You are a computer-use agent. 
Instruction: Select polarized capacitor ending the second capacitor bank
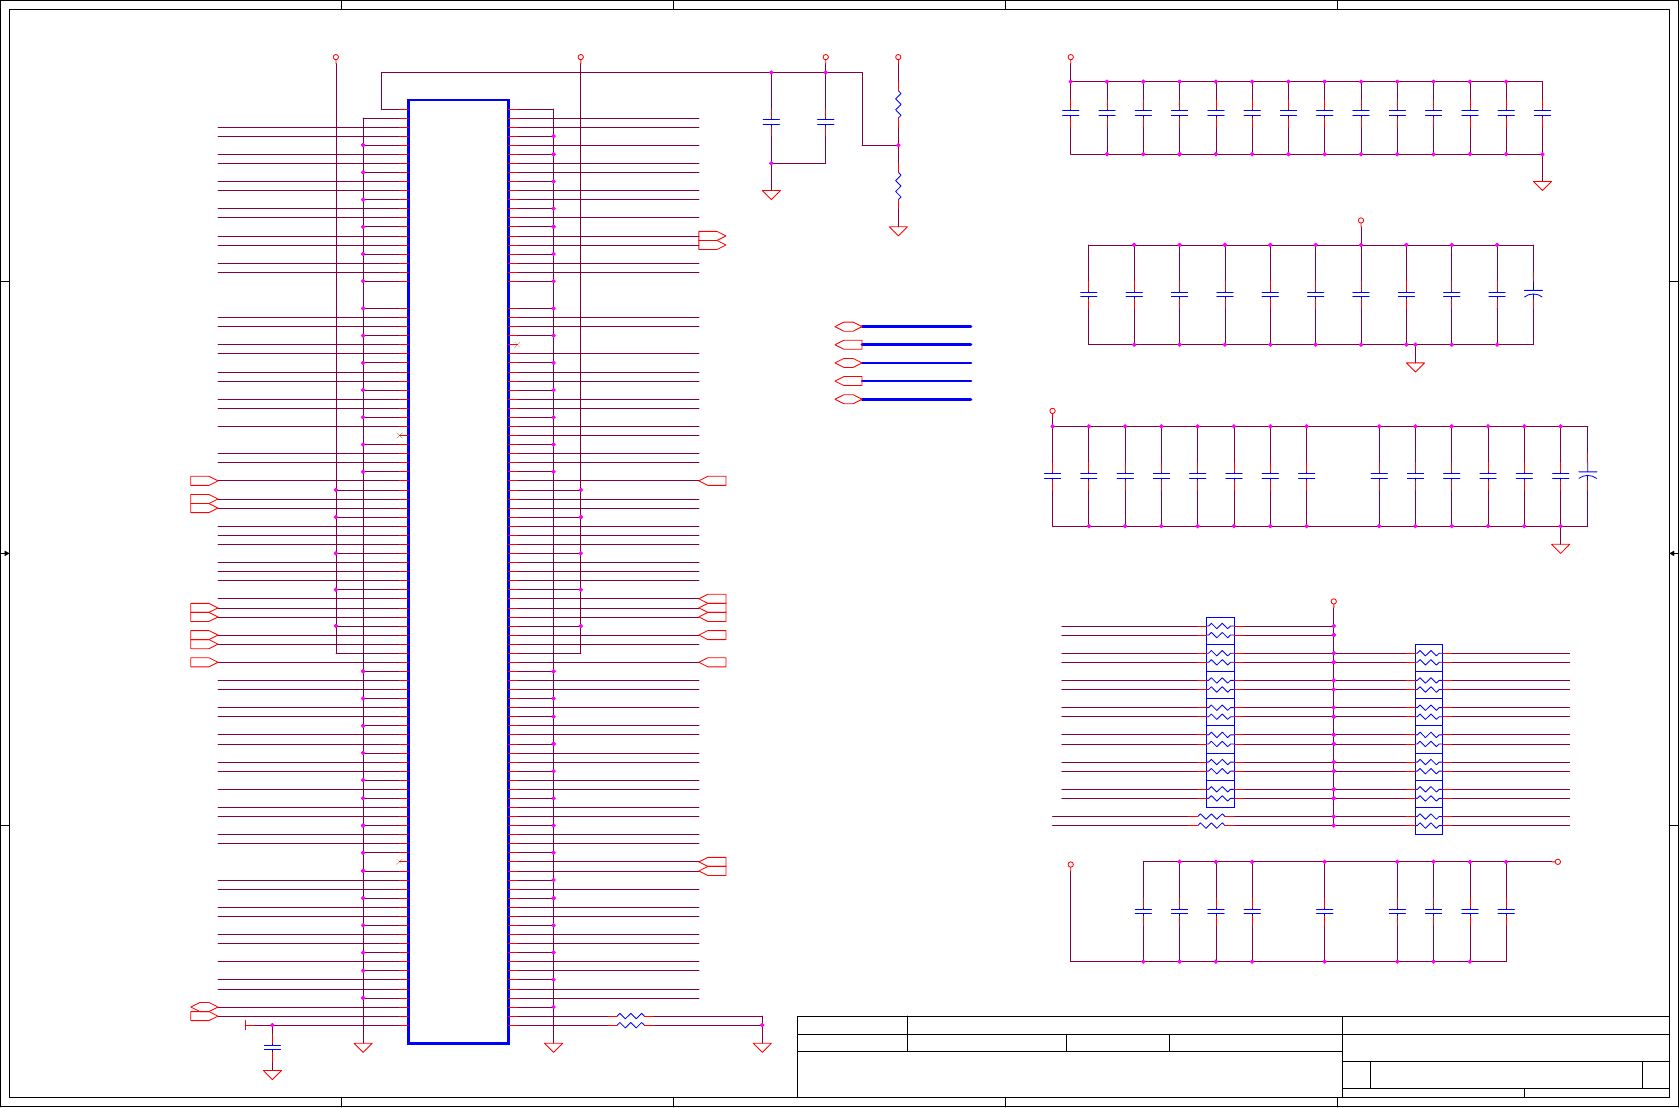[1533, 294]
